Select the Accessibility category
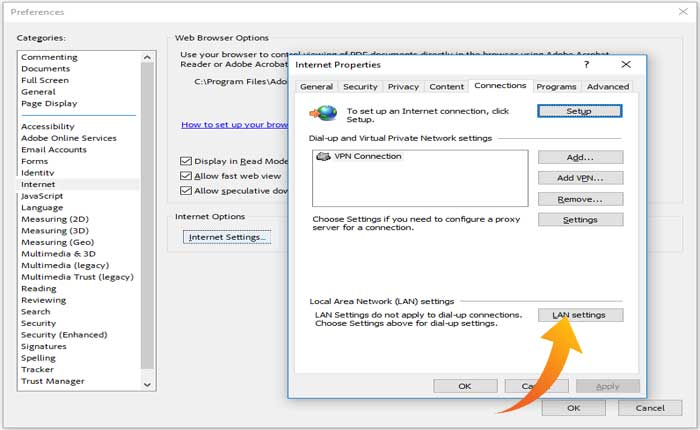Screen dimensions: 700x430 48,126
